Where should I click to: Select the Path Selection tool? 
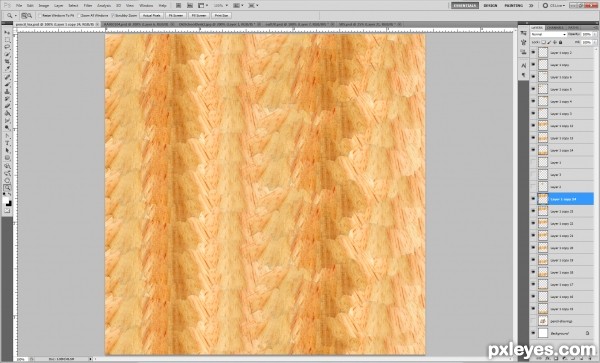pos(7,151)
